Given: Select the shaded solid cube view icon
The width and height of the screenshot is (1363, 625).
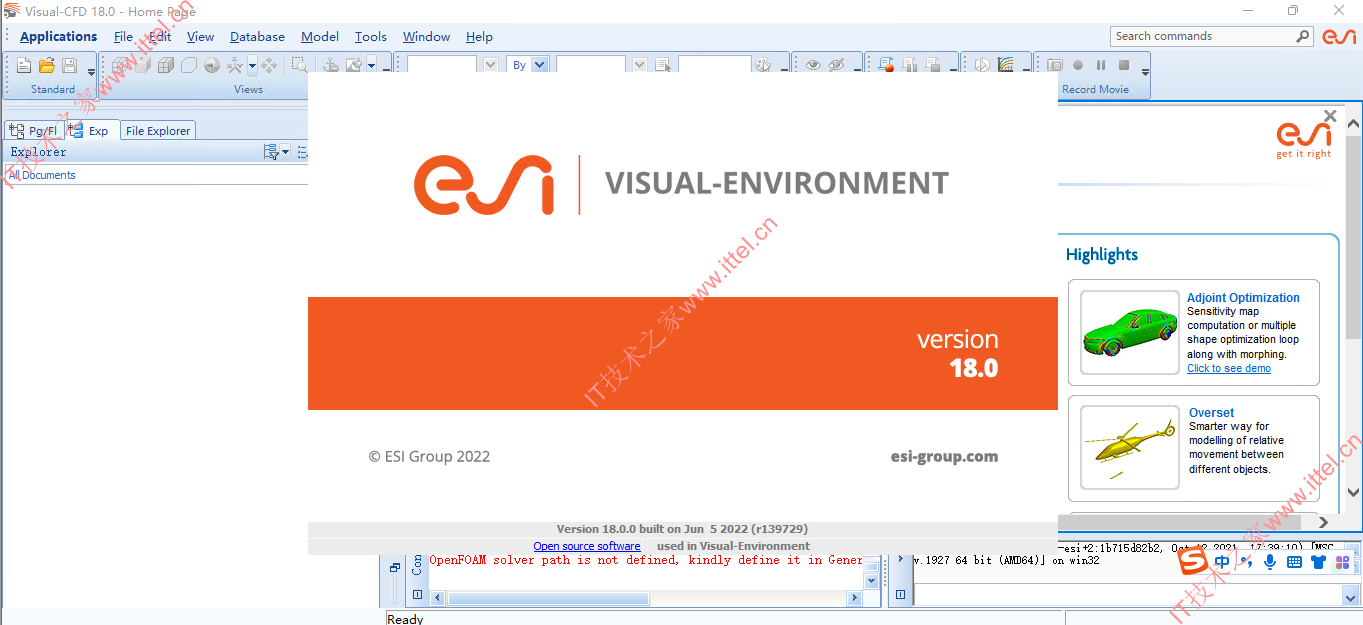Looking at the screenshot, I should [143, 65].
